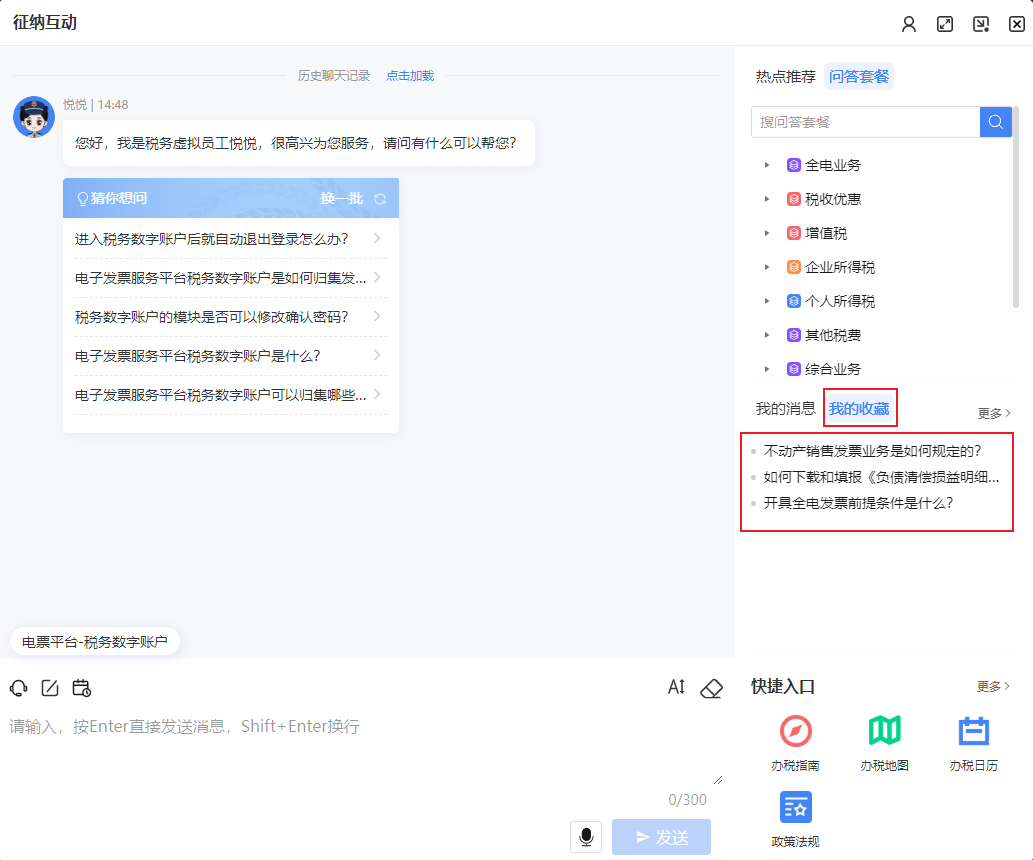Click the 增值税 category icon
Screen dimensions: 1033x860
794,233
